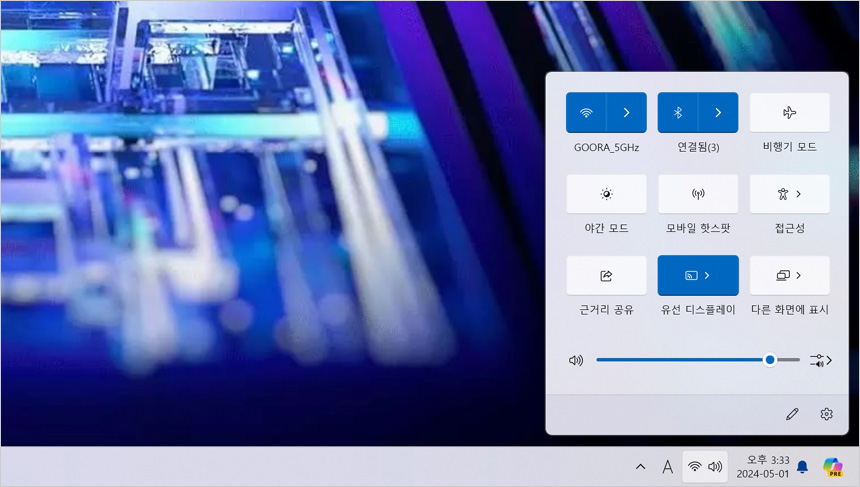The height and width of the screenshot is (487, 860).
Task: Open clock and calendar flyout
Action: pyautogui.click(x=763, y=467)
